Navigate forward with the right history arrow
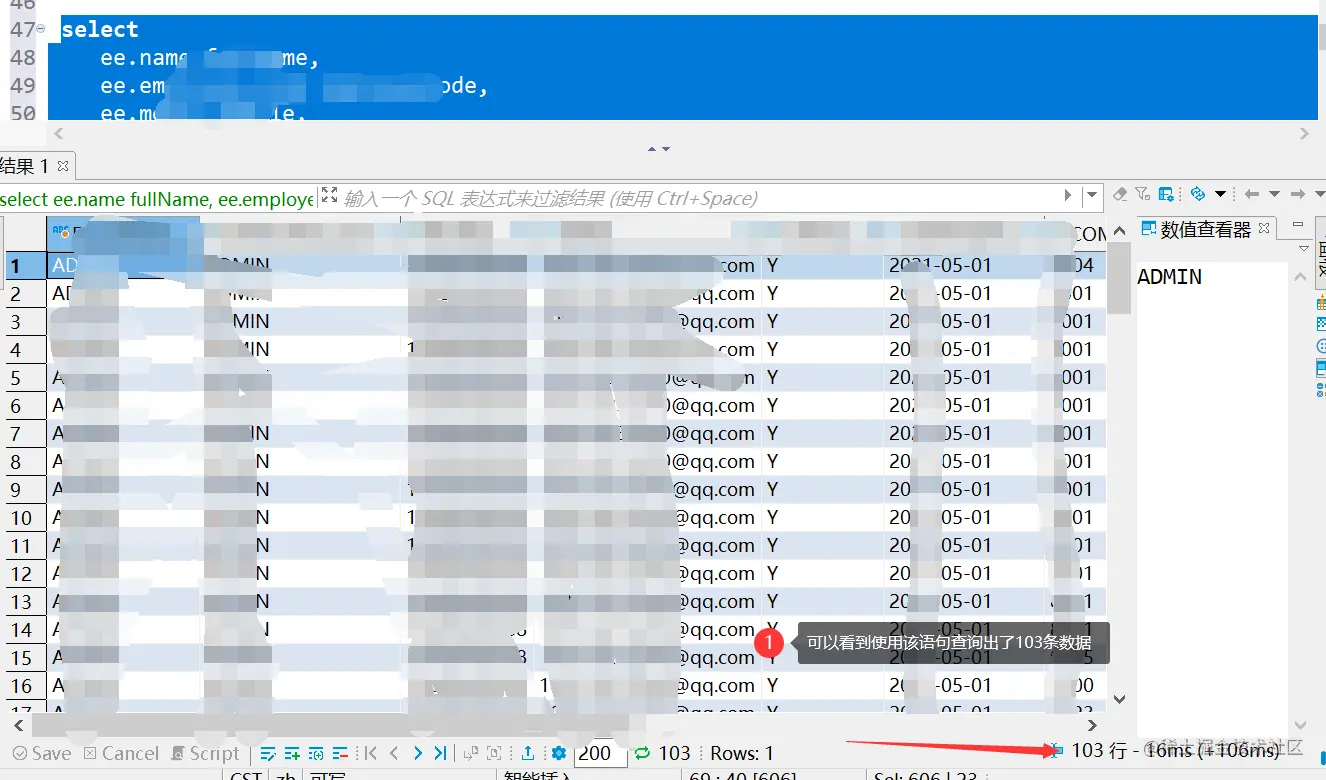This screenshot has height=780, width=1326. pos(1297,194)
